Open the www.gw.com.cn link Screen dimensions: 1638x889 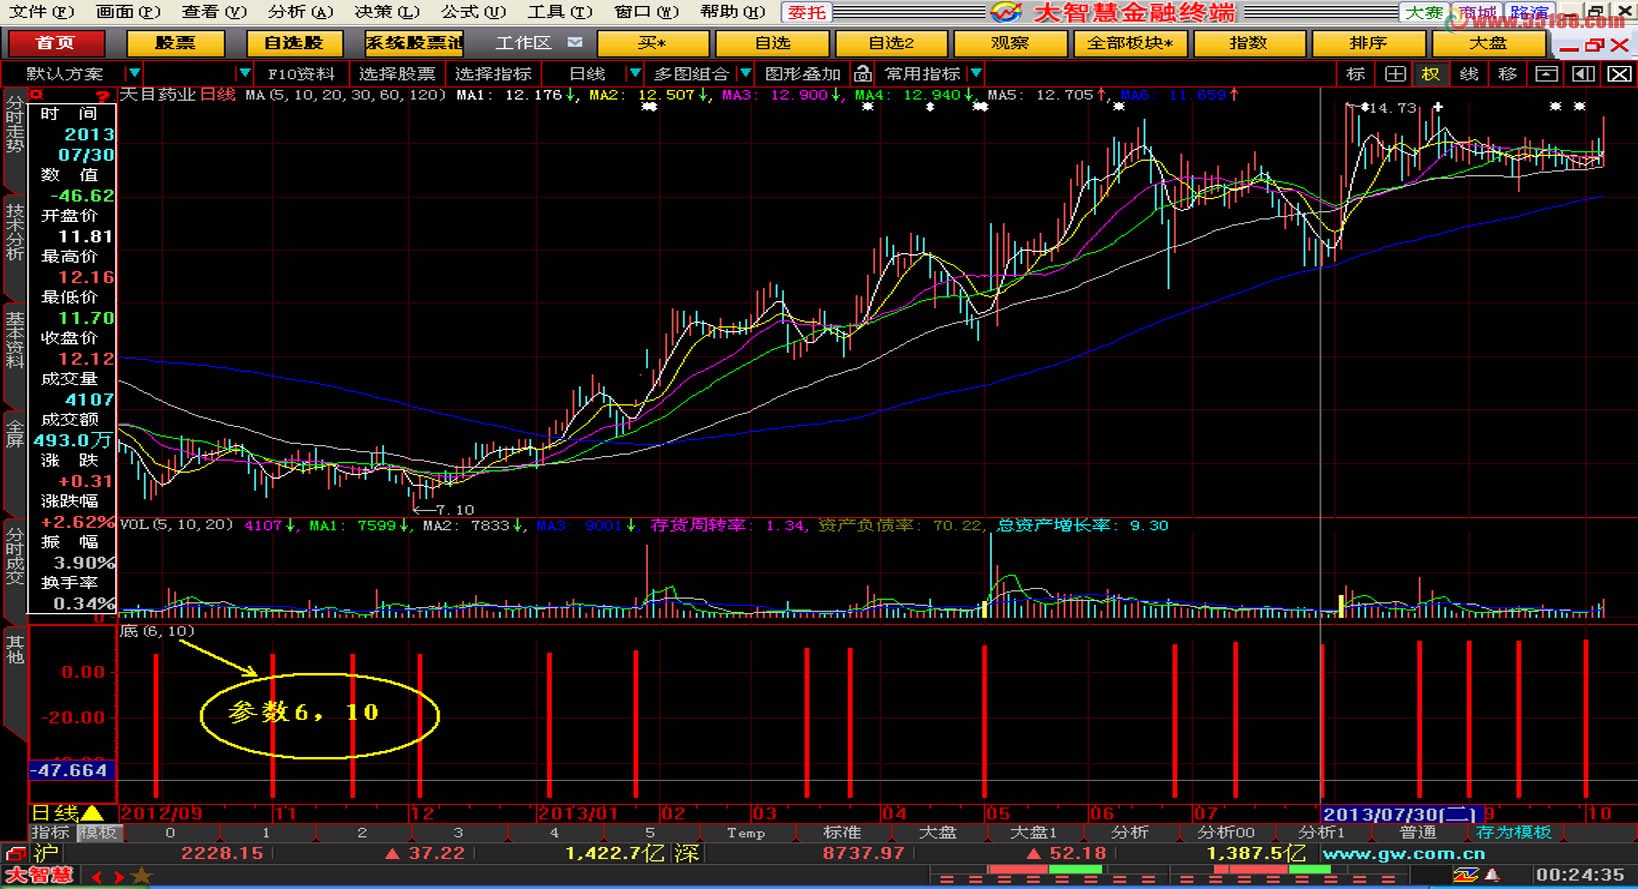pos(1403,853)
